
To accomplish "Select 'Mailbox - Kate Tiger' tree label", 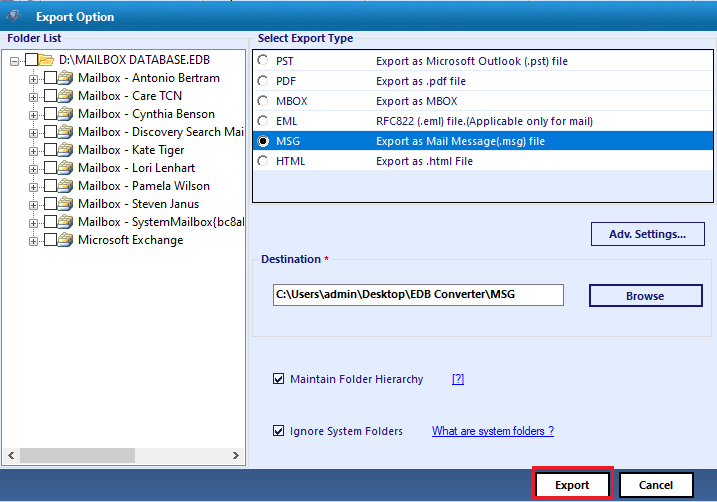I will (x=131, y=150).
